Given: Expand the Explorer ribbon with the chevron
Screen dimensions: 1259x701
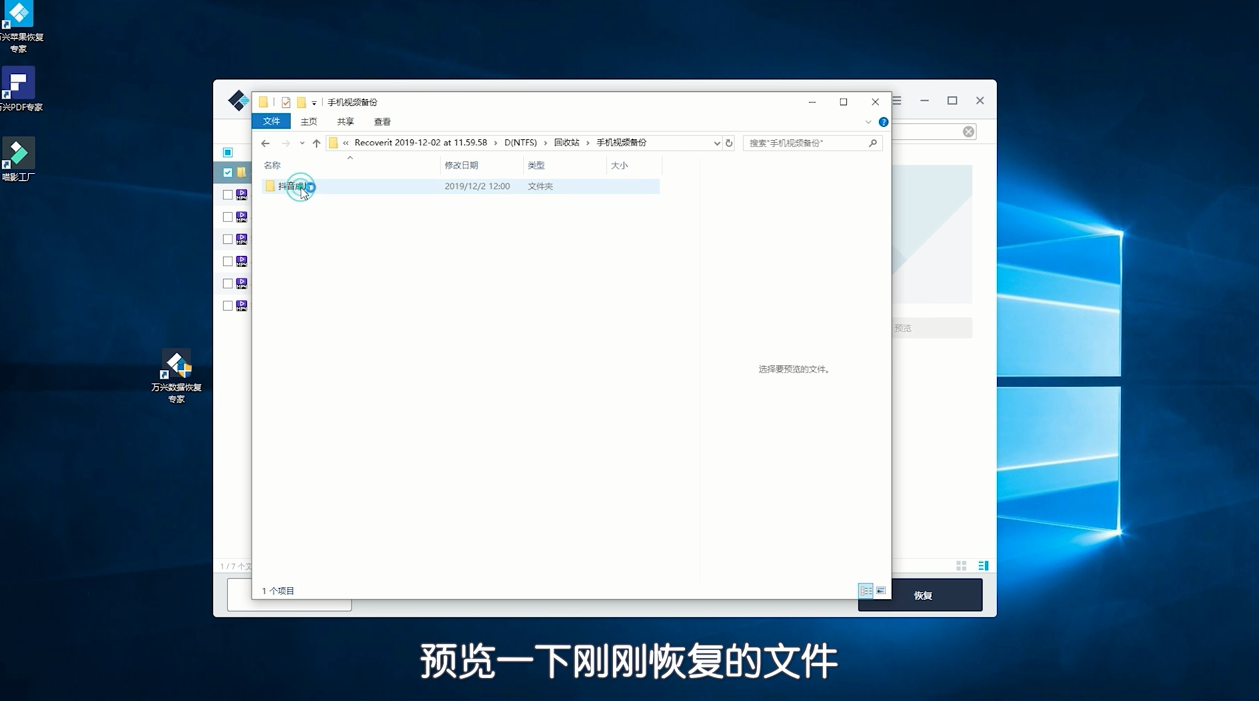Looking at the screenshot, I should pos(868,122).
